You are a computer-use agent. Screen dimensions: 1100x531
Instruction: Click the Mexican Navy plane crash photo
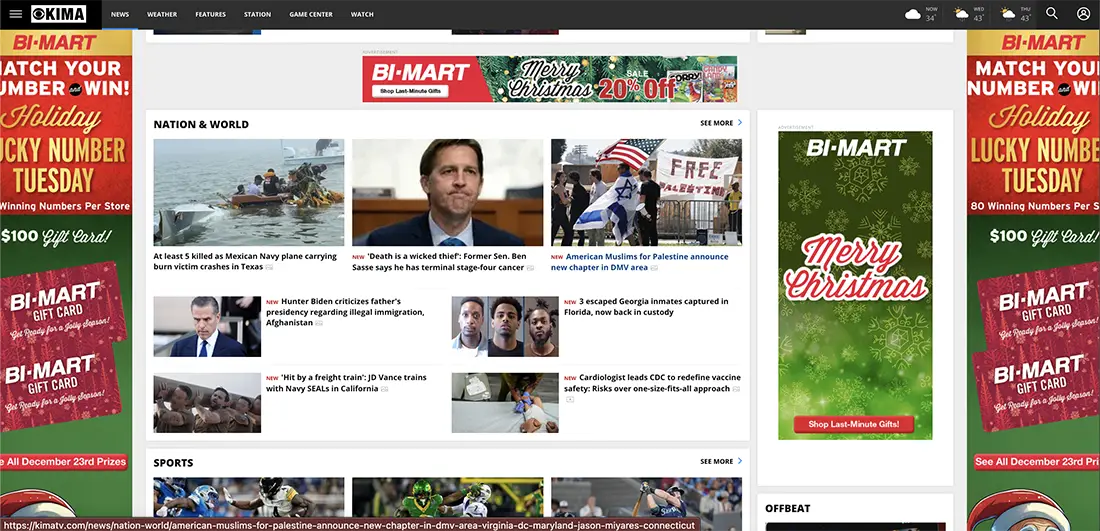click(x=249, y=192)
